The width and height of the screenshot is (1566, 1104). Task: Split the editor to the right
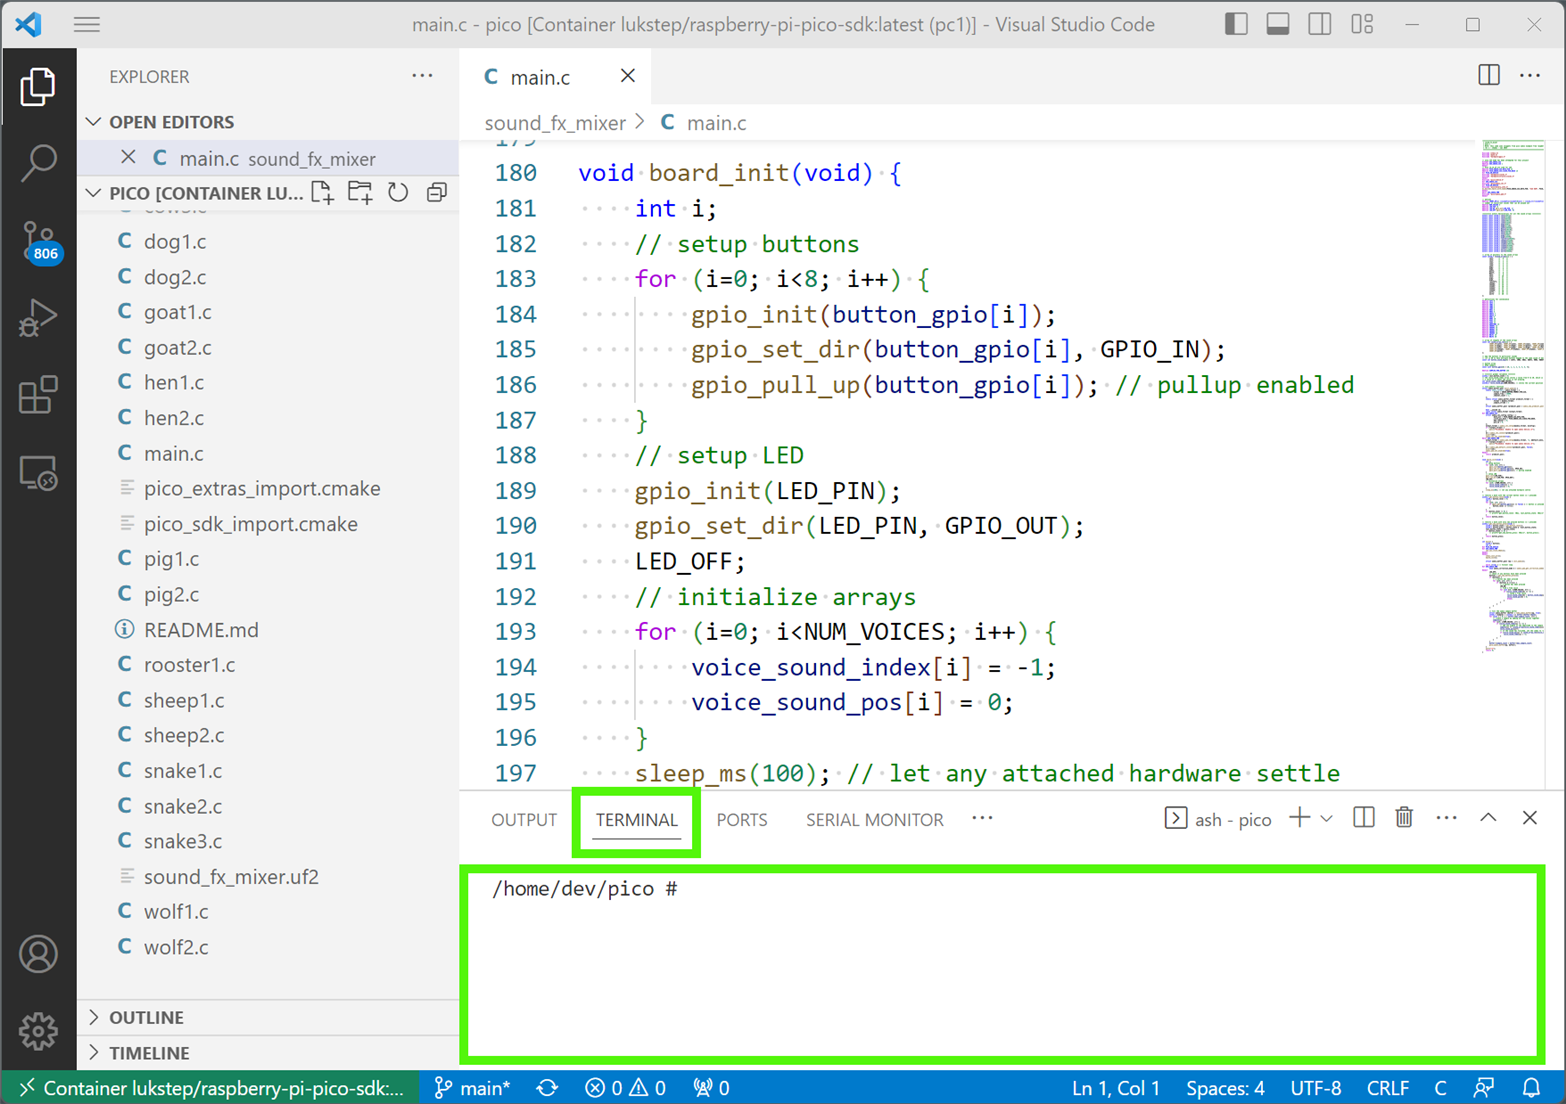[x=1489, y=75]
